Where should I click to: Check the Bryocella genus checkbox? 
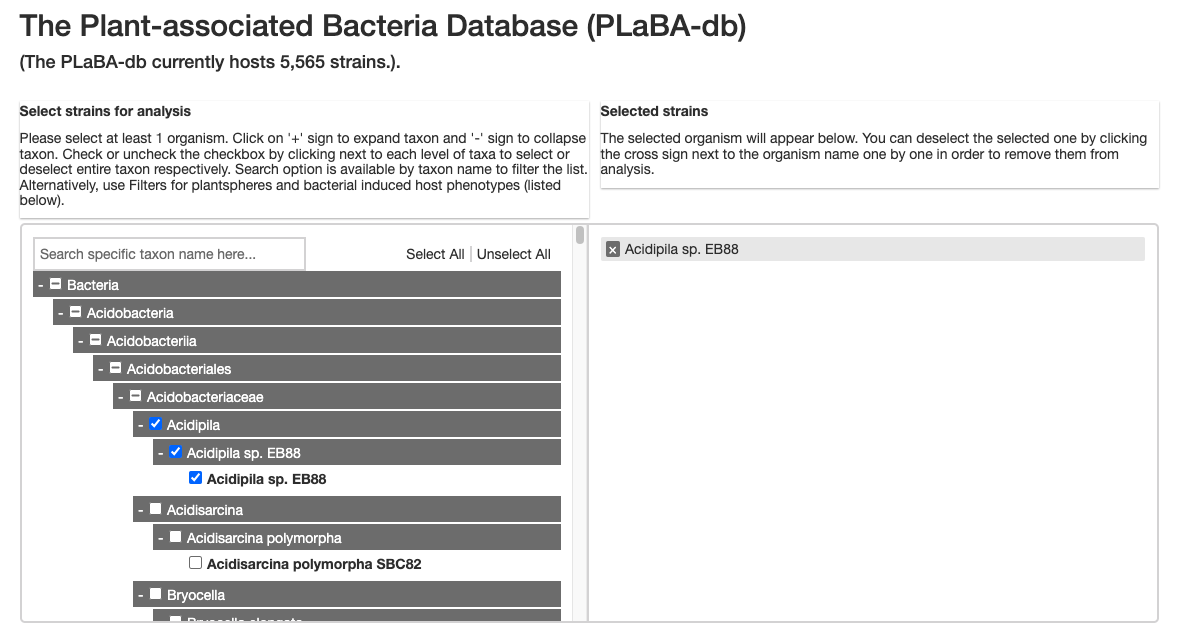pos(156,595)
